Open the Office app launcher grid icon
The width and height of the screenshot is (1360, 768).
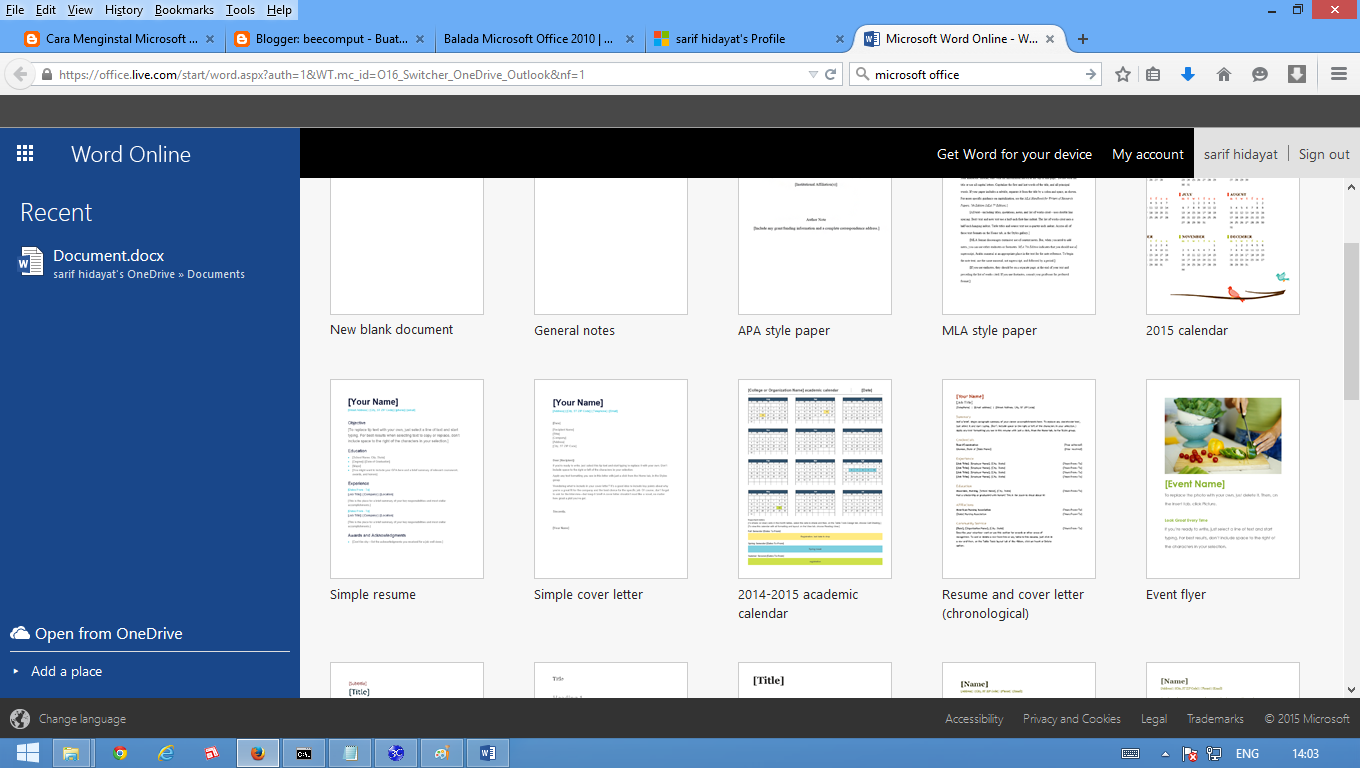point(25,153)
